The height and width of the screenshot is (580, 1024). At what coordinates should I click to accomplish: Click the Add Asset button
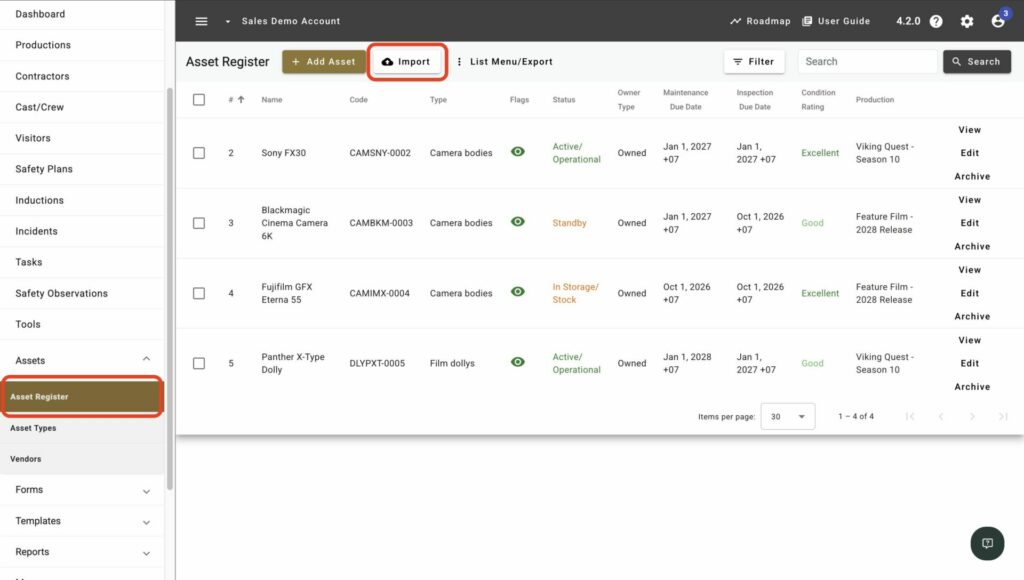click(x=323, y=61)
